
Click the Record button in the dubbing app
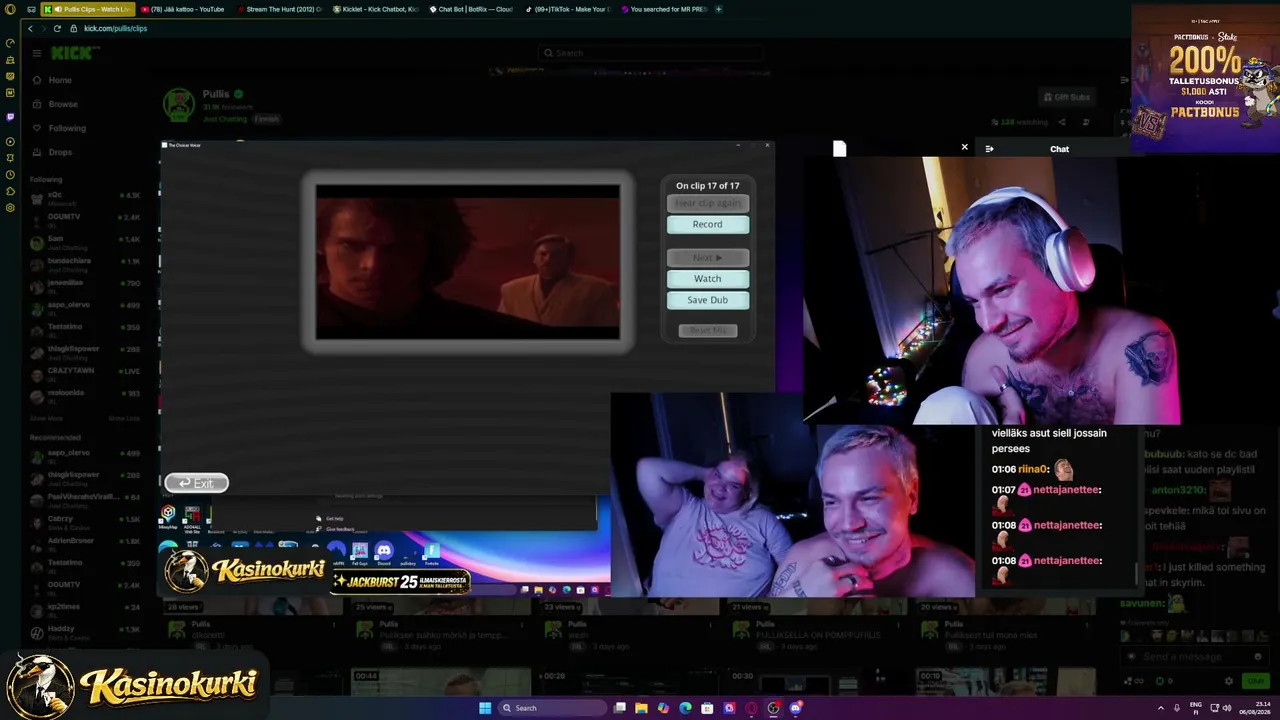(707, 224)
